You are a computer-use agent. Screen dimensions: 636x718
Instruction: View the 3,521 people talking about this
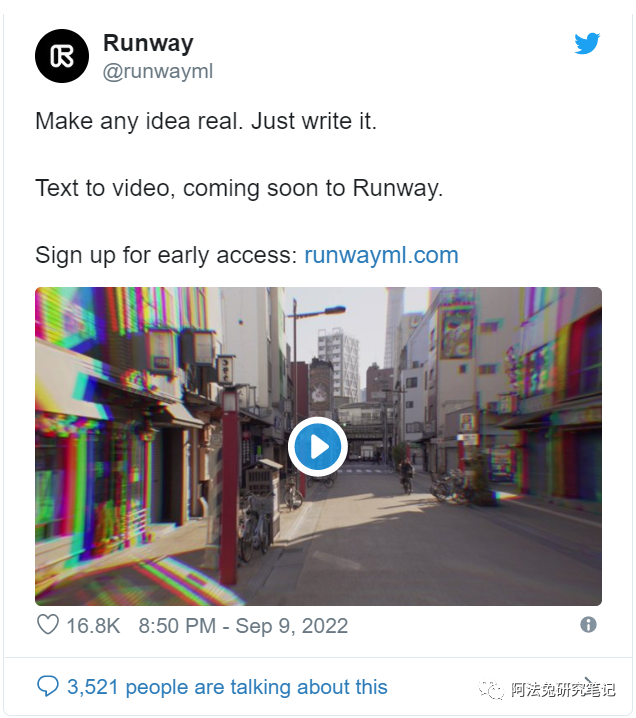pos(227,687)
